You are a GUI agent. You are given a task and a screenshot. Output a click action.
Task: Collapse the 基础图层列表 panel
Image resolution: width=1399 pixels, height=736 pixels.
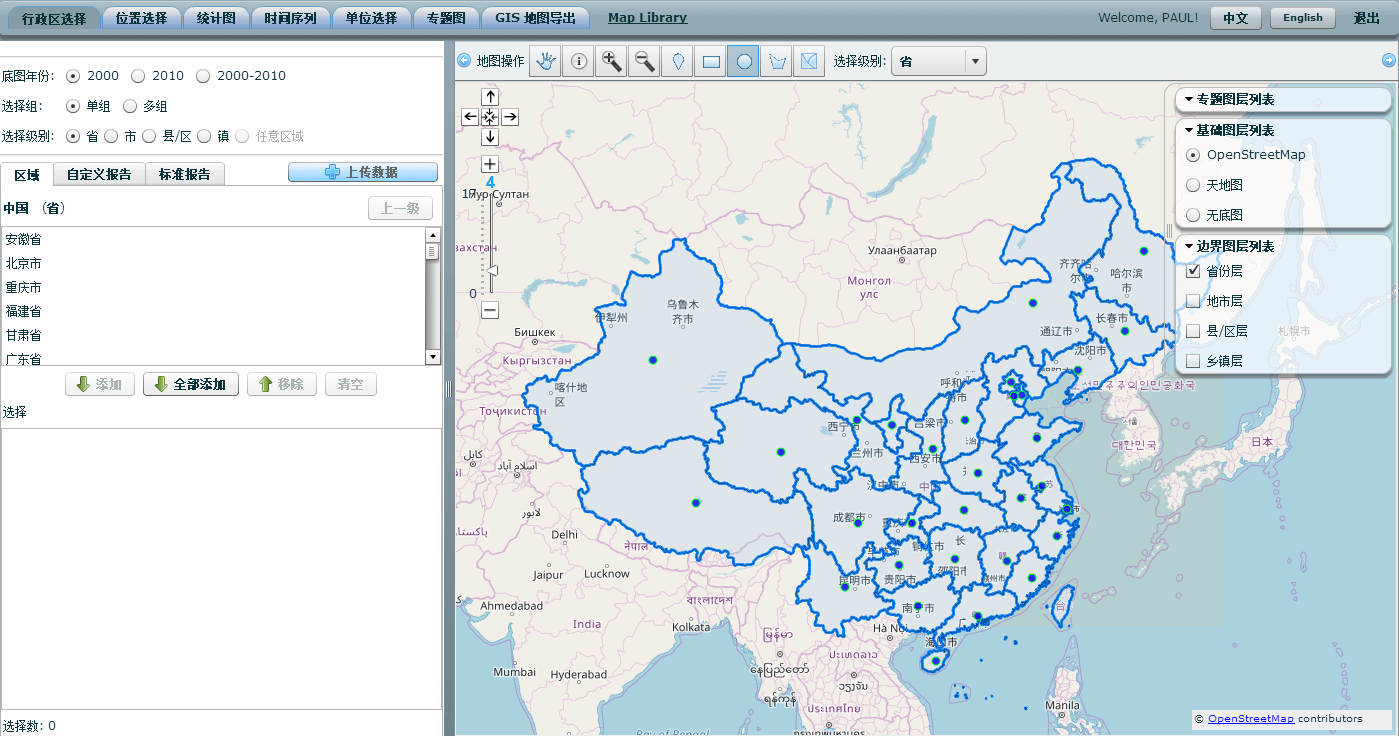[1229, 130]
